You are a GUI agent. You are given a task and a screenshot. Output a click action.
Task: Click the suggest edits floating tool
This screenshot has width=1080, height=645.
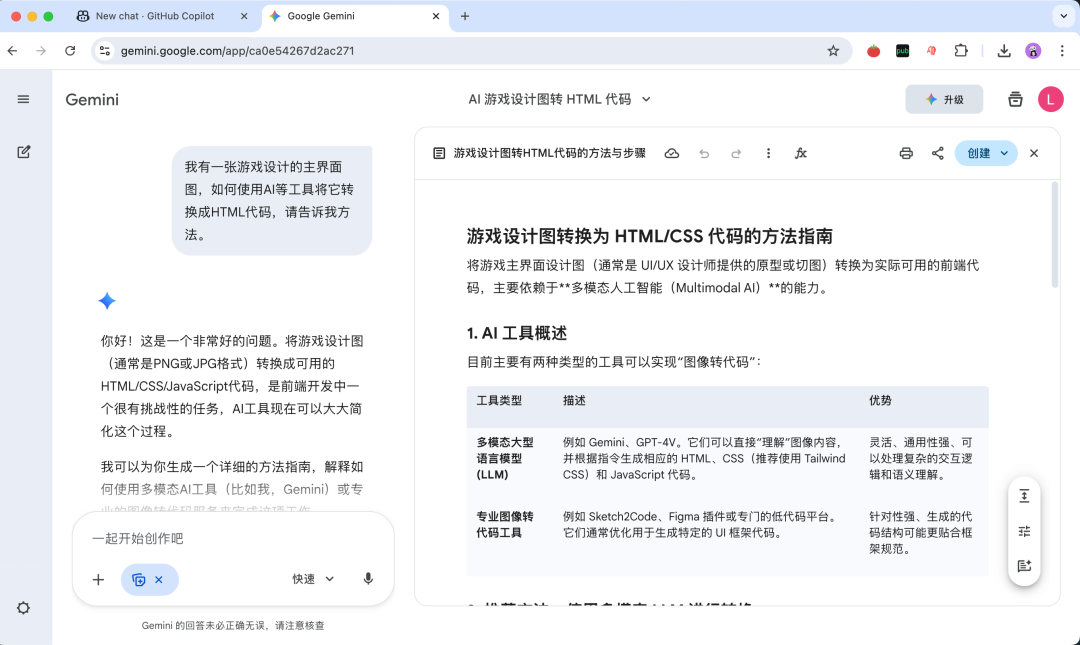click(x=1024, y=566)
